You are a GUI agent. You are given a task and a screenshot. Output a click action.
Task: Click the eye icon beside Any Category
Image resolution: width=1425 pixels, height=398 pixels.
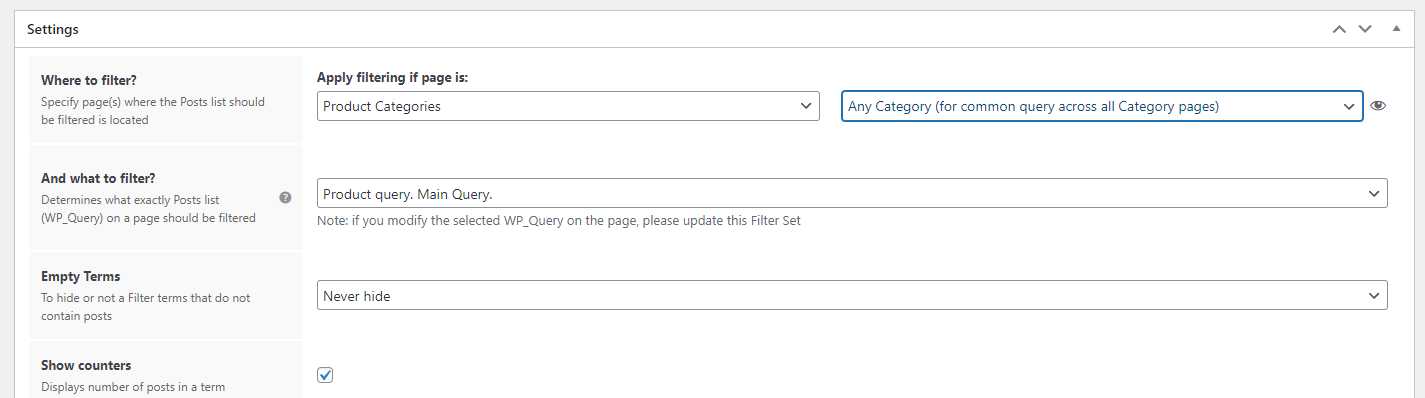(1378, 106)
